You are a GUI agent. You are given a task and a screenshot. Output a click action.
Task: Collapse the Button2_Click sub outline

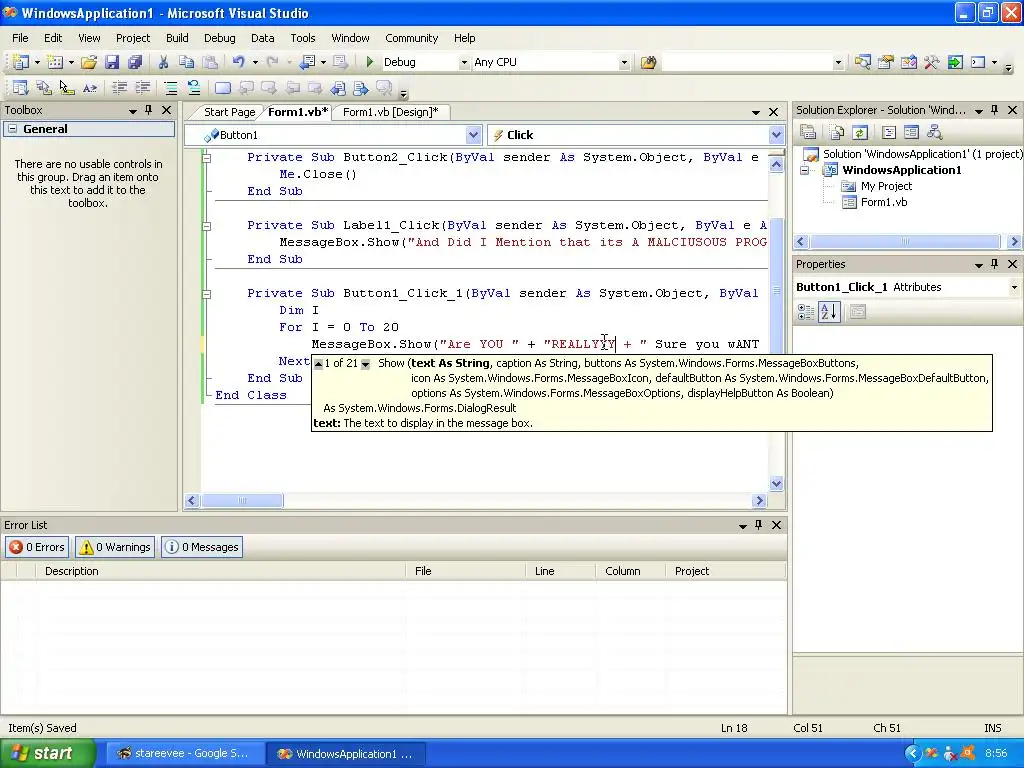tap(206, 158)
